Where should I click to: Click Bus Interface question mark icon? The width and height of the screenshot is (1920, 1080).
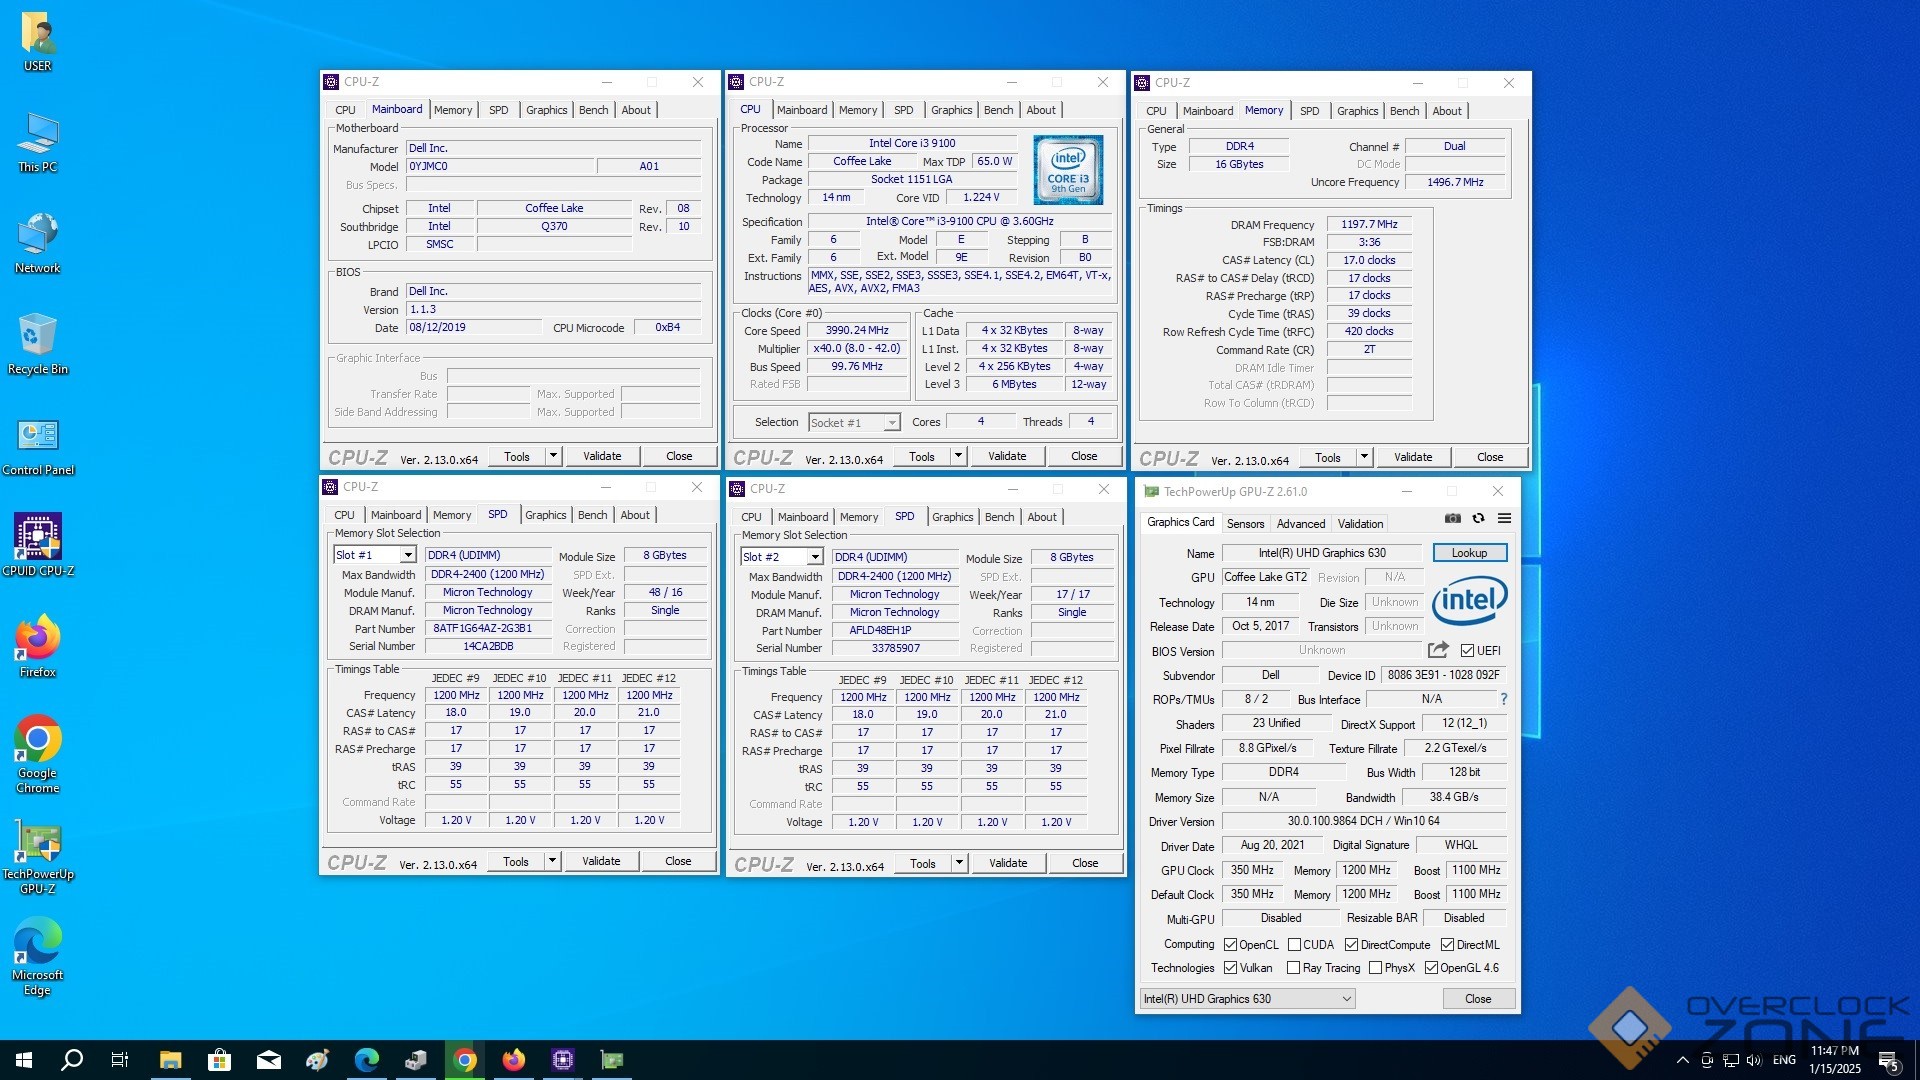click(1503, 699)
